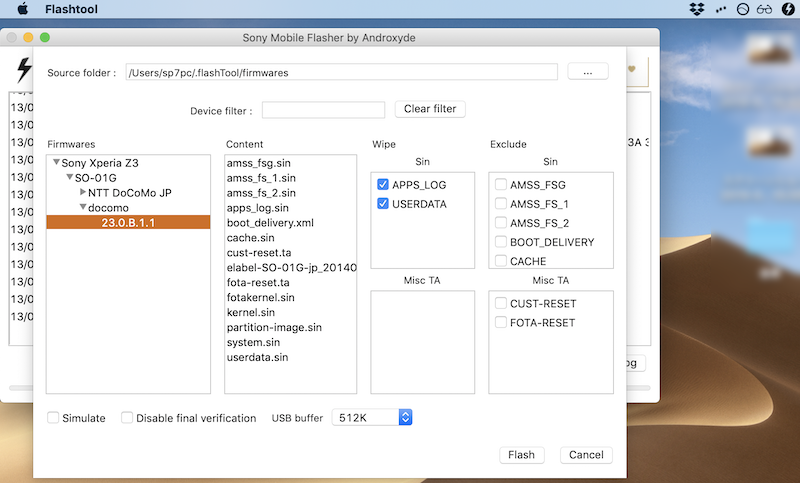This screenshot has height=483, width=800.
Task: Click the three-dots icon in menu bar
Action: 720,9
